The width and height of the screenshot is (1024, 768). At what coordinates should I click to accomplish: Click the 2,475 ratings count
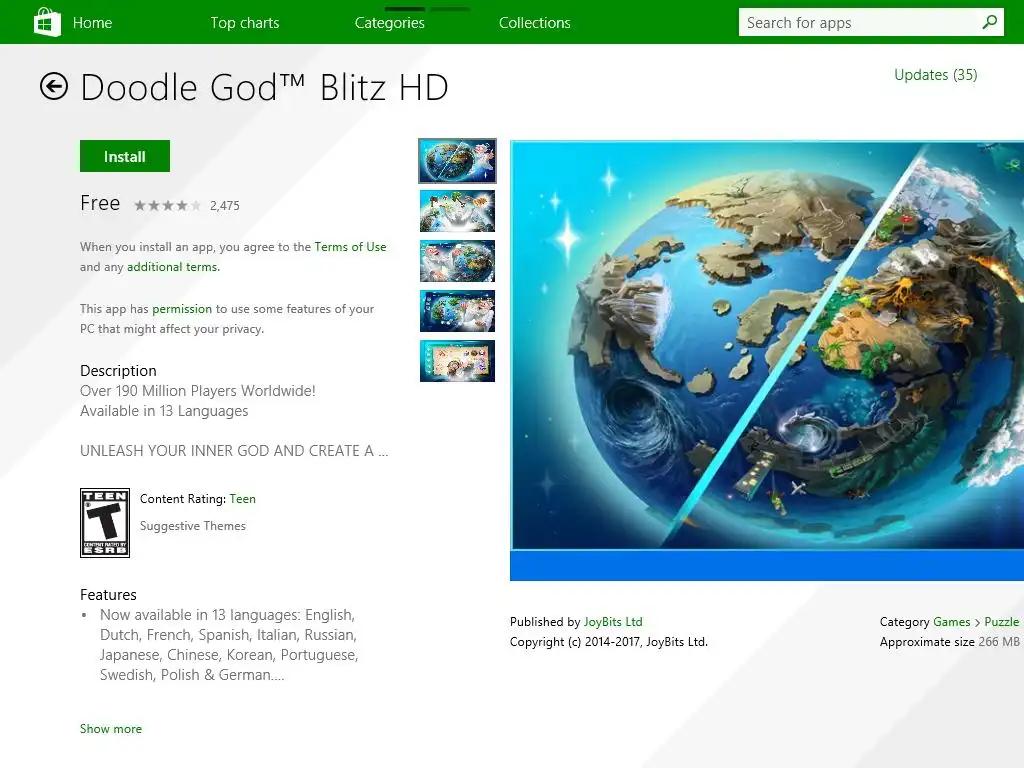click(225, 206)
